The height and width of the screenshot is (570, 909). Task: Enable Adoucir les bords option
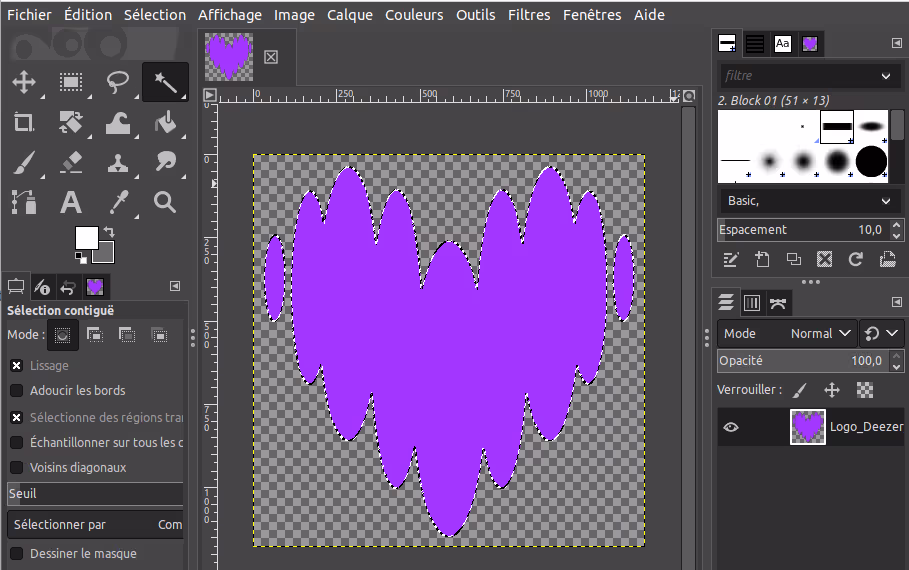(17, 391)
